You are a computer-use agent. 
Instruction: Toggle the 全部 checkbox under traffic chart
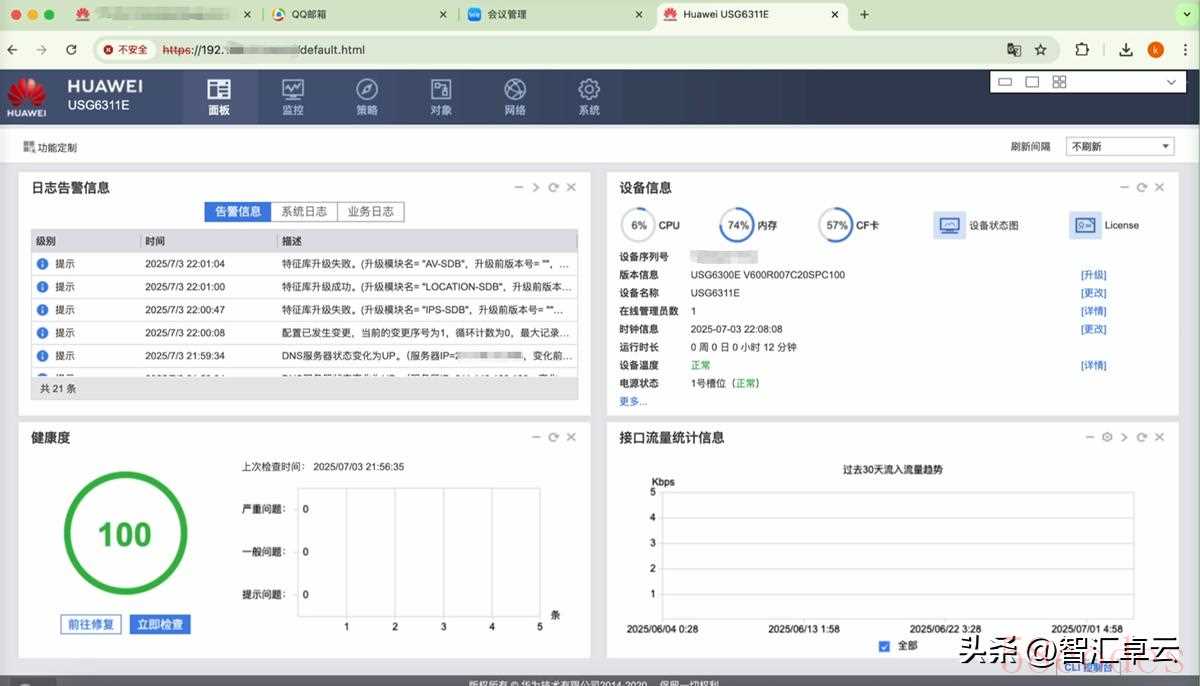pos(884,646)
